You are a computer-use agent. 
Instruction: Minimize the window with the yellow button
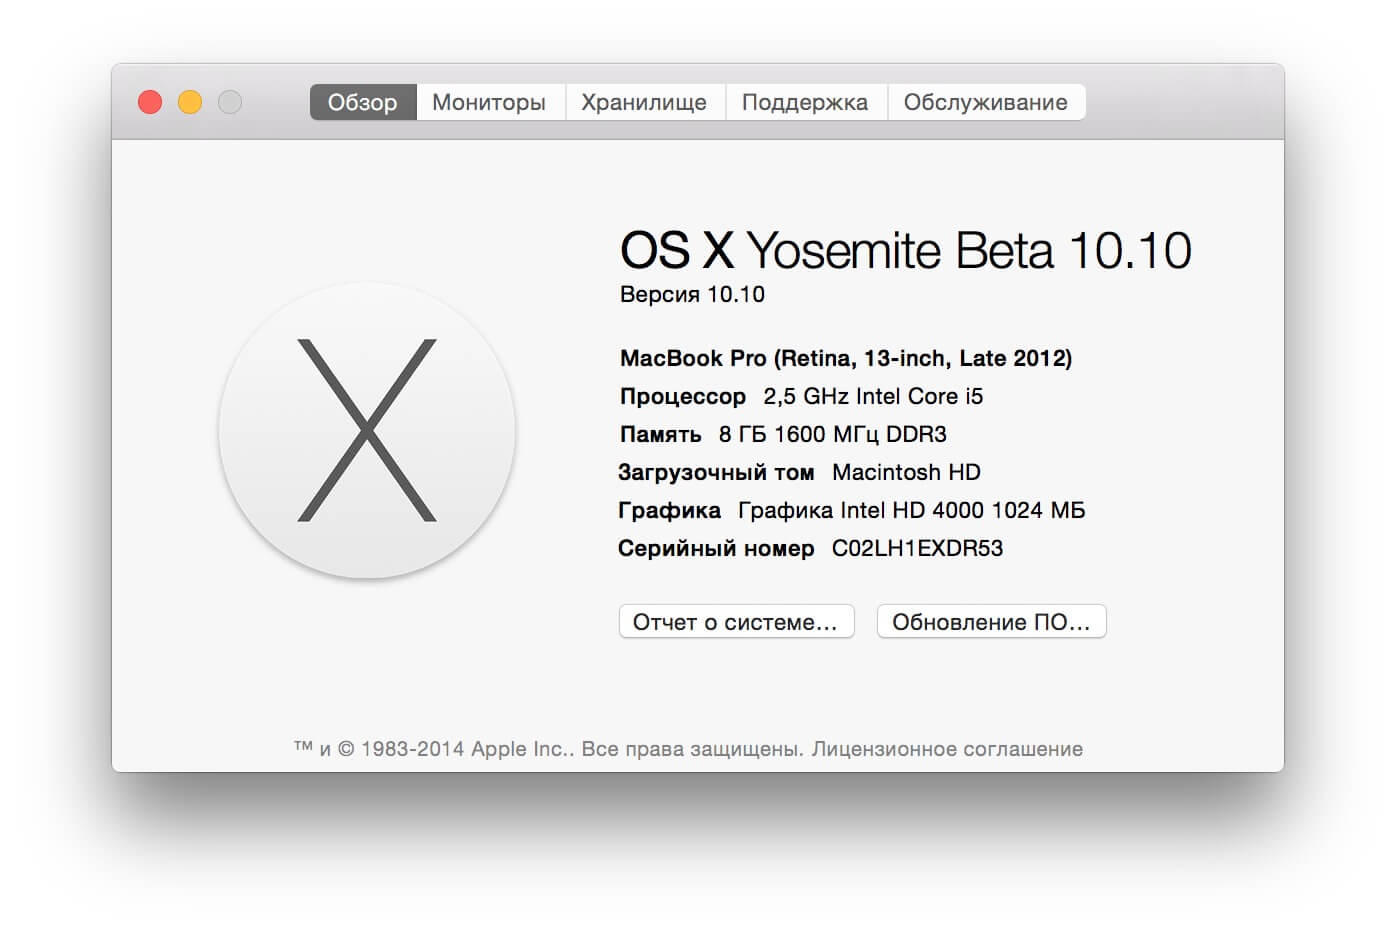pos(190,102)
